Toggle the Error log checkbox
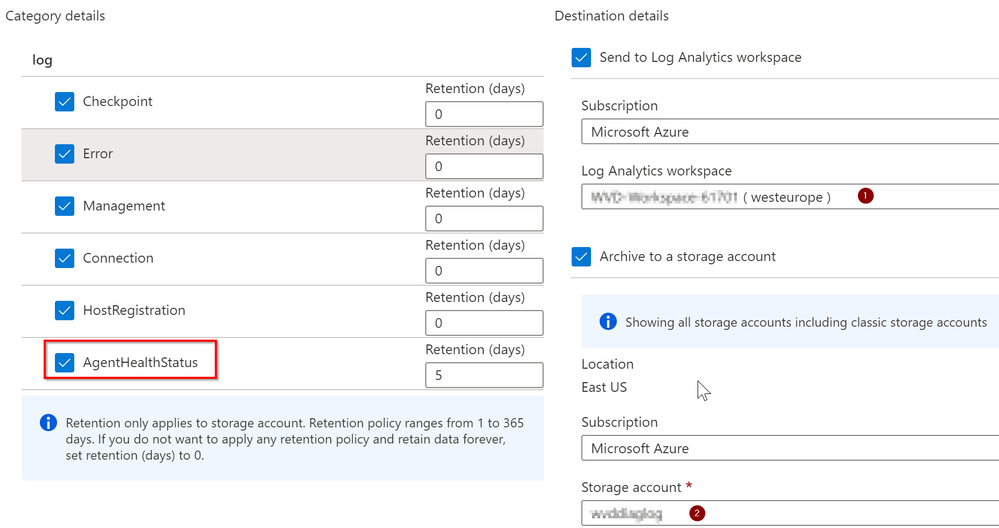 coord(65,154)
